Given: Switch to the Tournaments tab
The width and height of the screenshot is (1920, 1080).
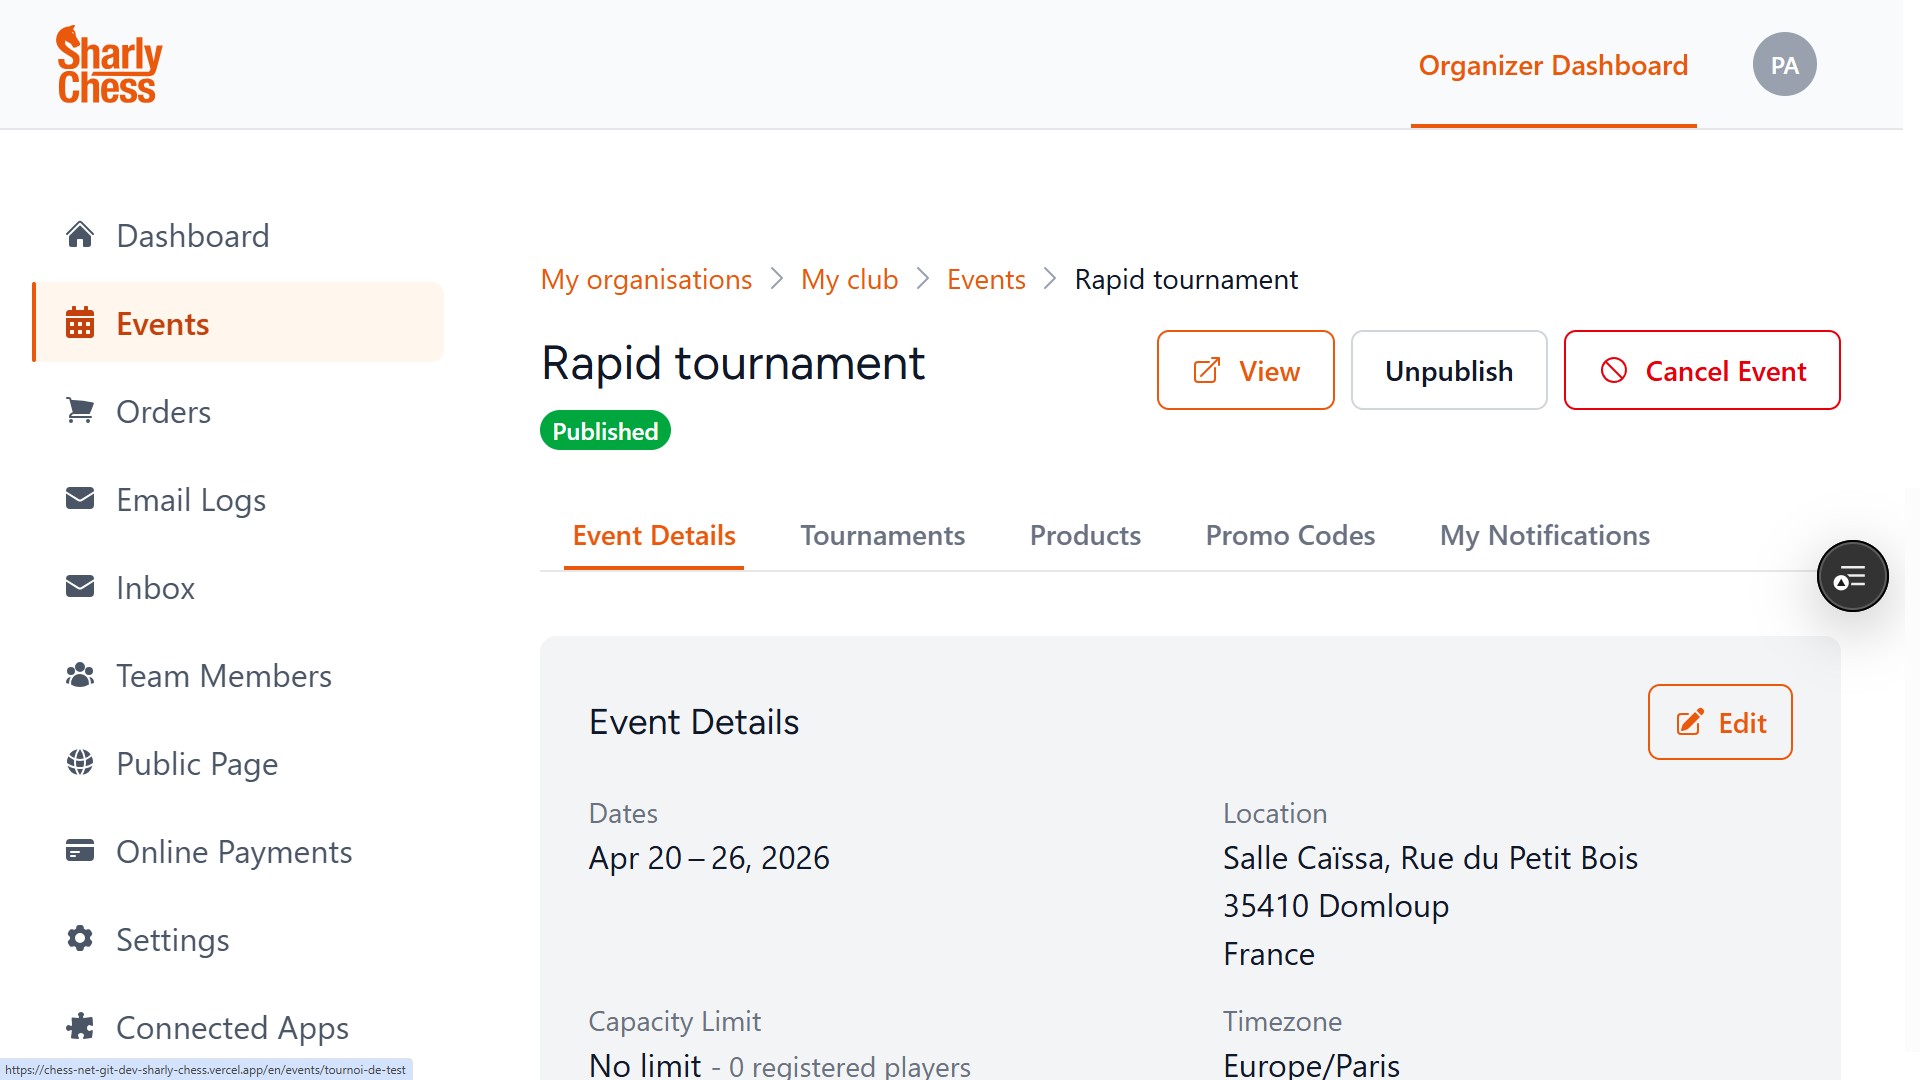Looking at the screenshot, I should 882,536.
